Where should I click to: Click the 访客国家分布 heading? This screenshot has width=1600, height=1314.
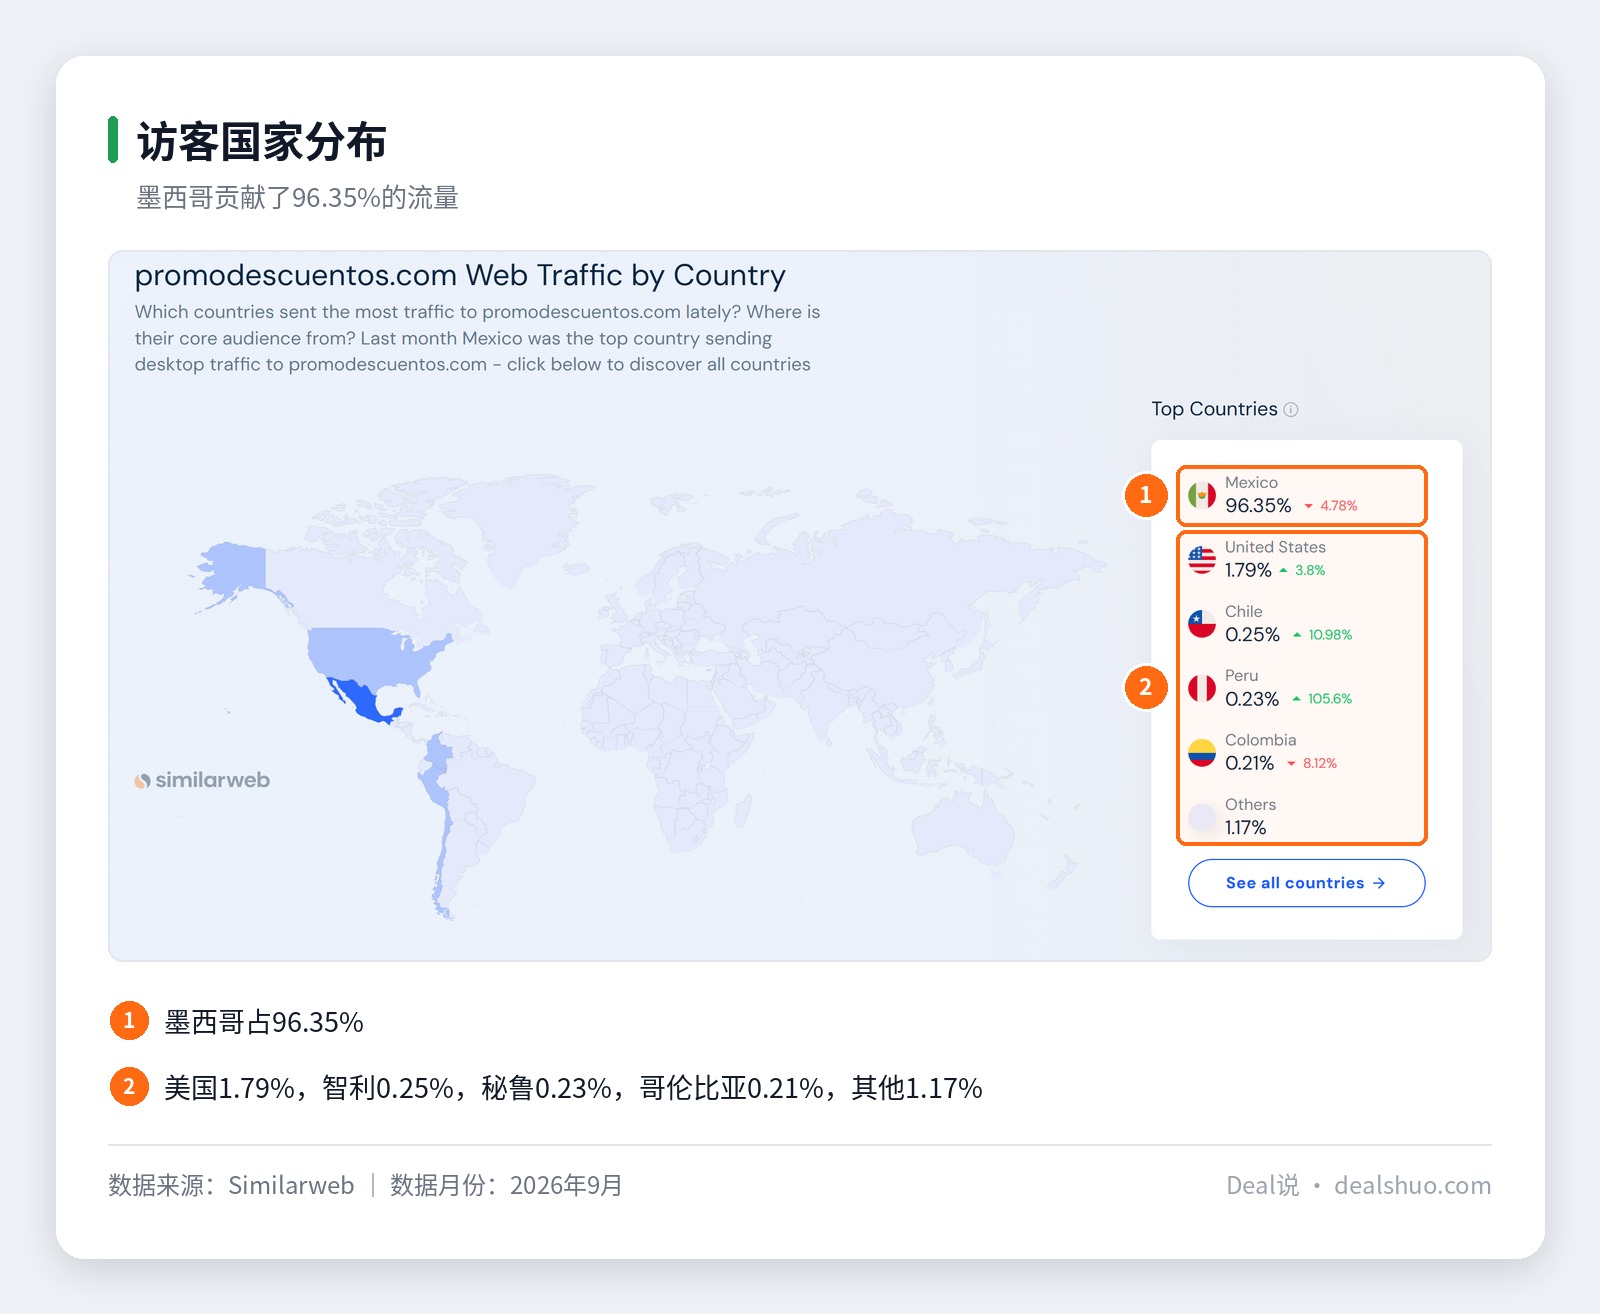262,141
